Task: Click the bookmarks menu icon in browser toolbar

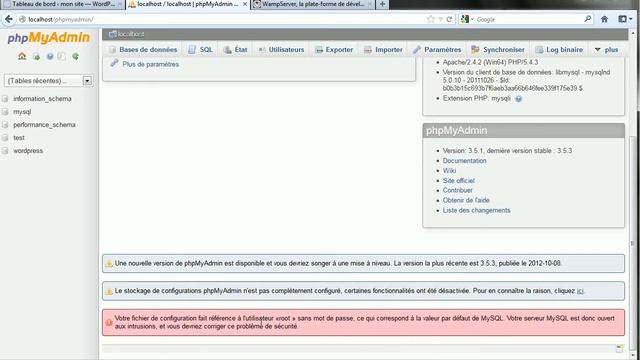Action: pos(625,19)
